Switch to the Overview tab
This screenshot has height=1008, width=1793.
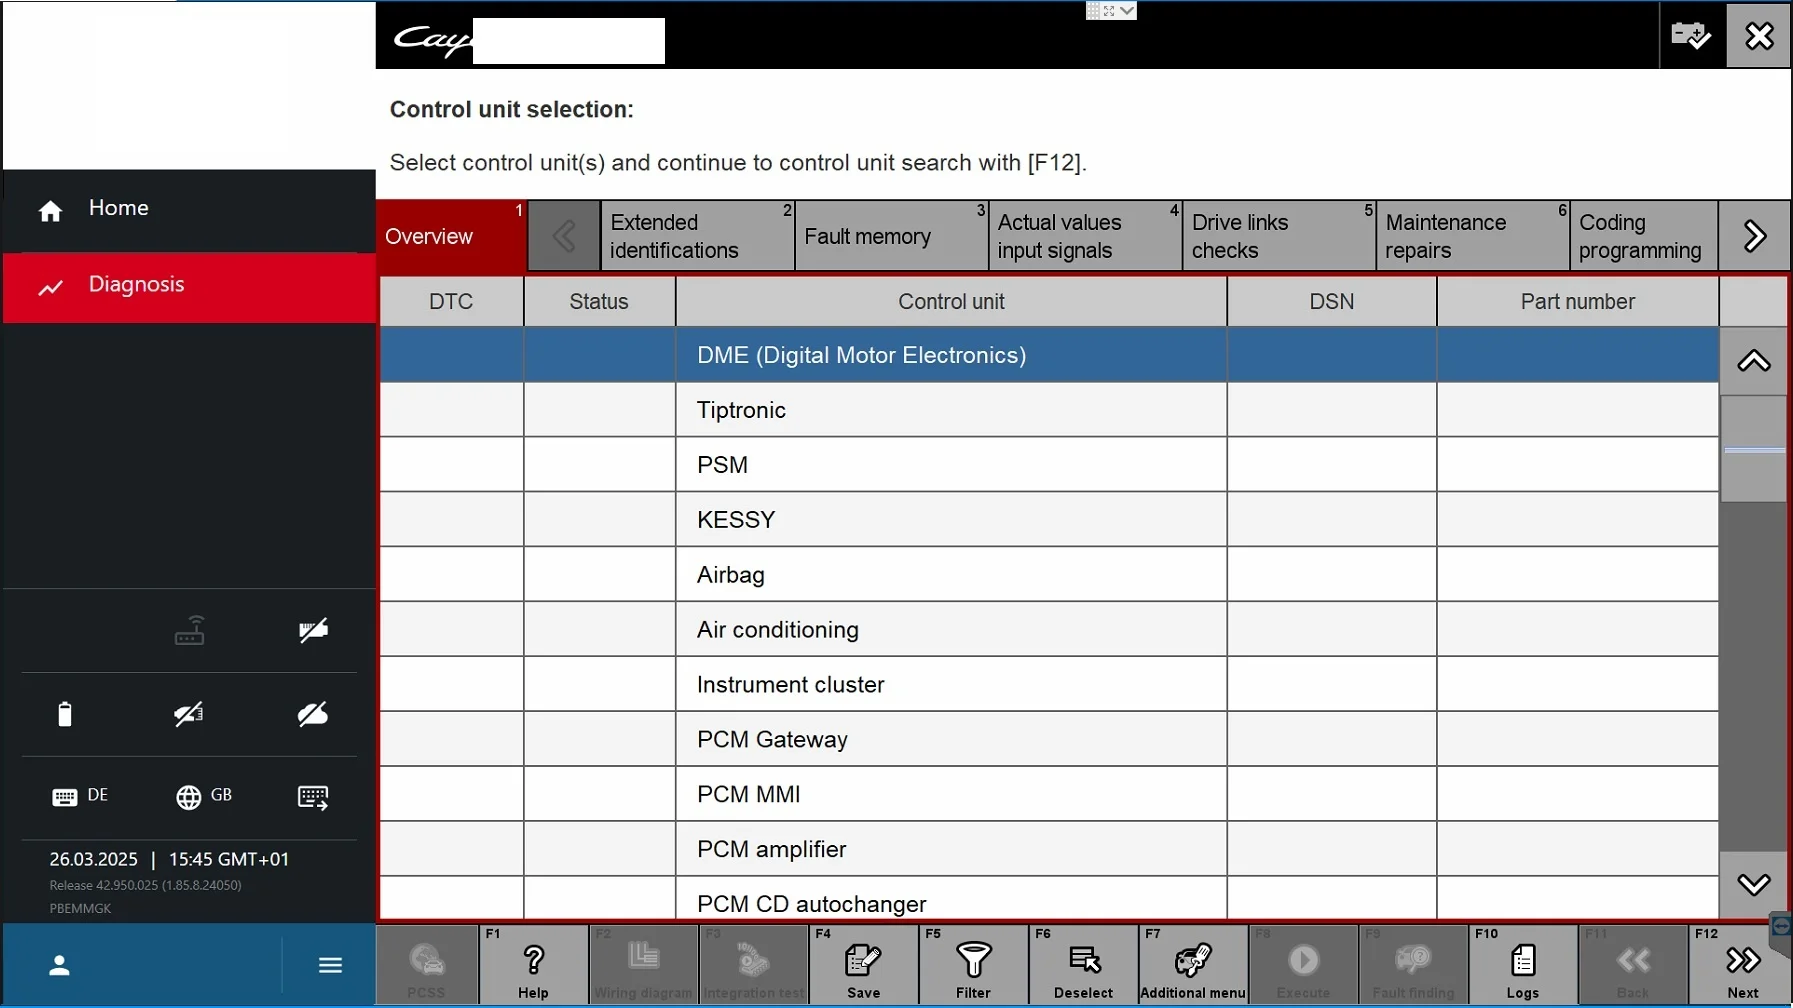click(452, 236)
